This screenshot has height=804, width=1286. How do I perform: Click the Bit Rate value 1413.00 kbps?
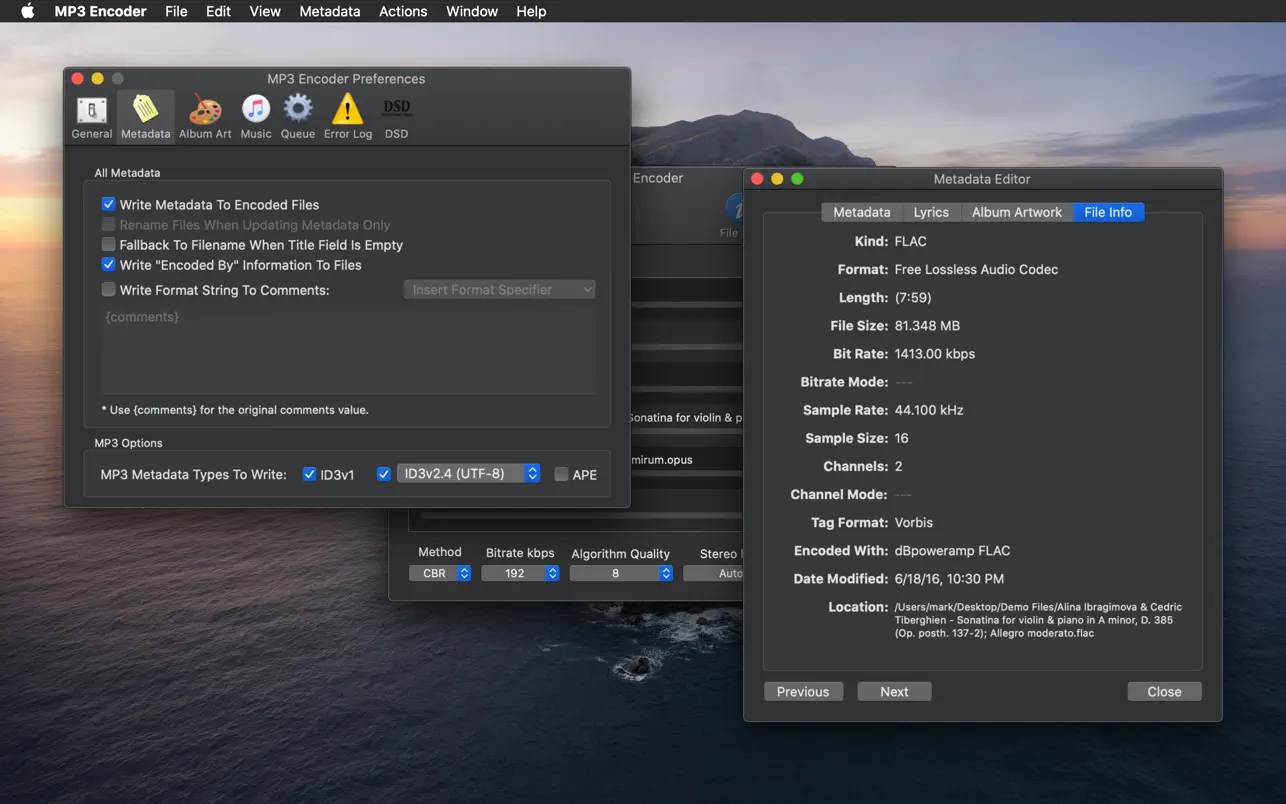click(x=934, y=354)
